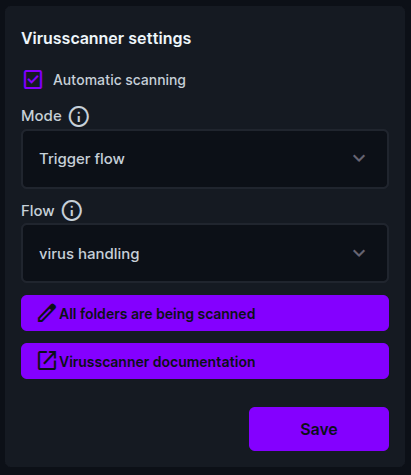This screenshot has width=411, height=475.
Task: Save the virusscanner settings
Action: point(319,429)
